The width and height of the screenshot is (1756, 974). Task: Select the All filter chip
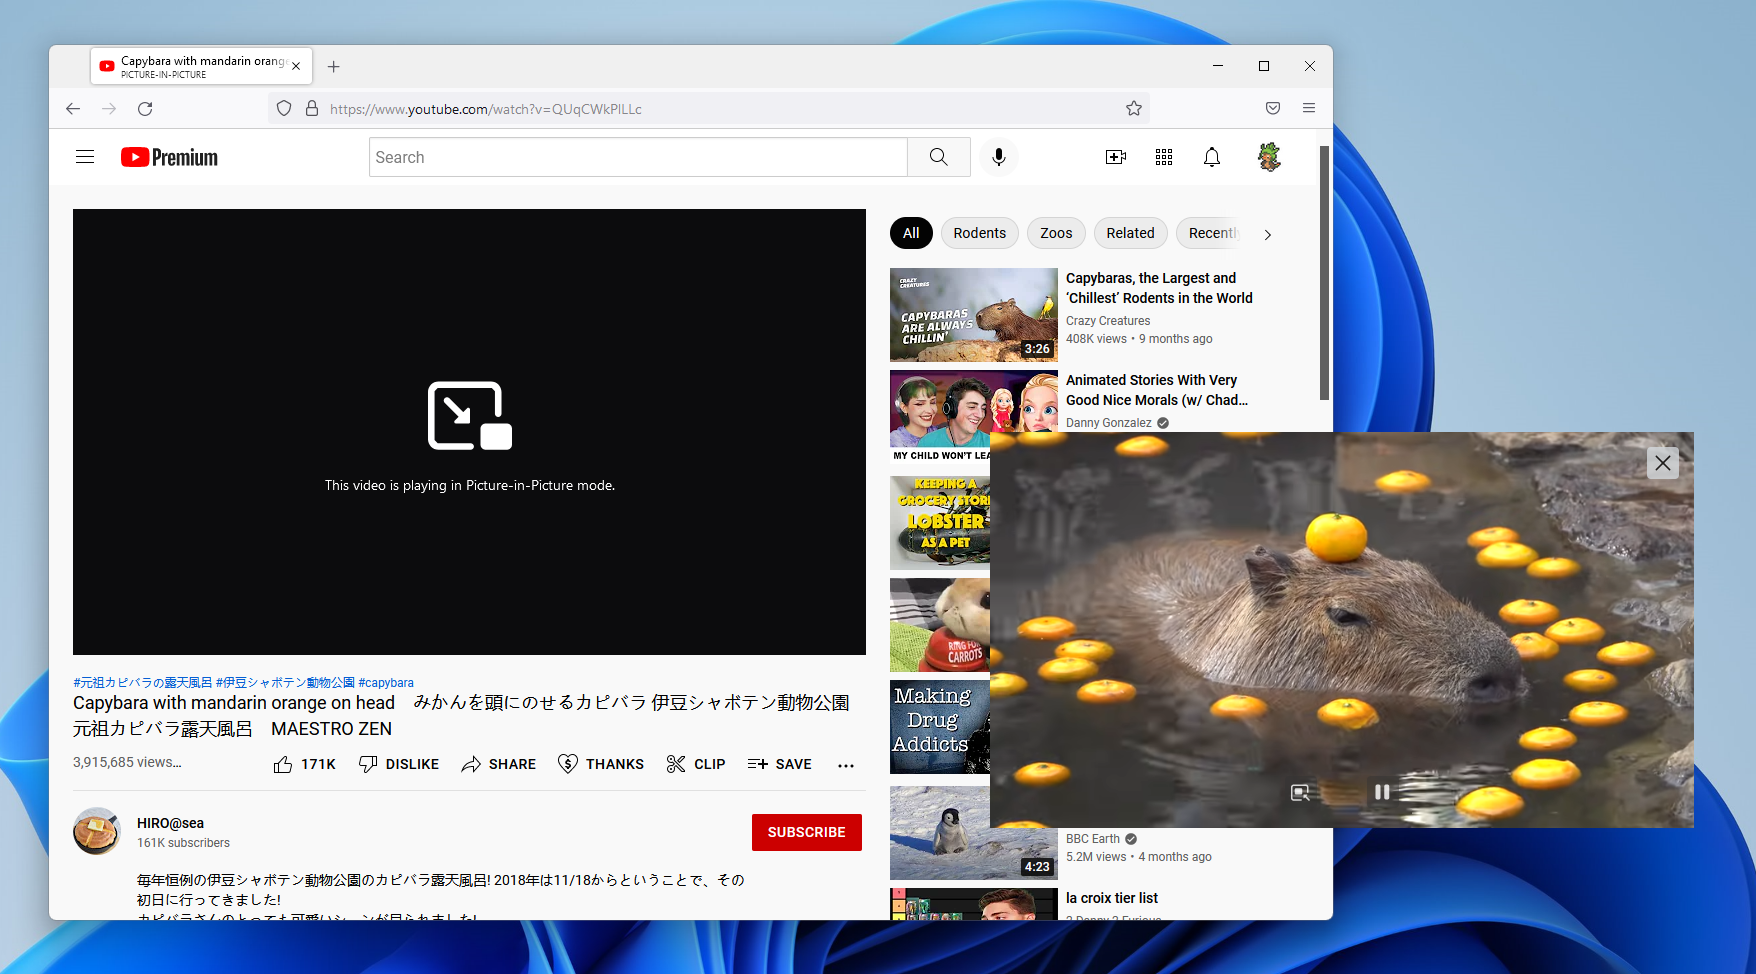[911, 233]
